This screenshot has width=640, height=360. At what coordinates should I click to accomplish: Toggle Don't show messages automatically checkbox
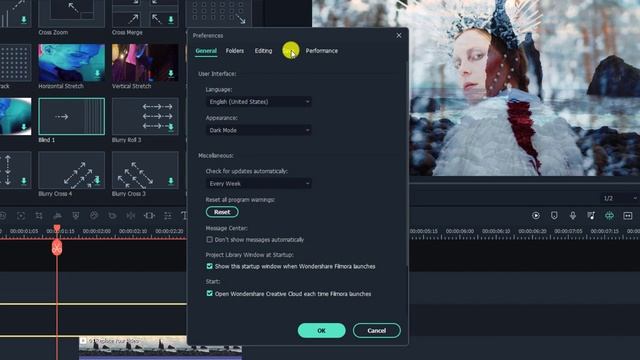[209, 240]
